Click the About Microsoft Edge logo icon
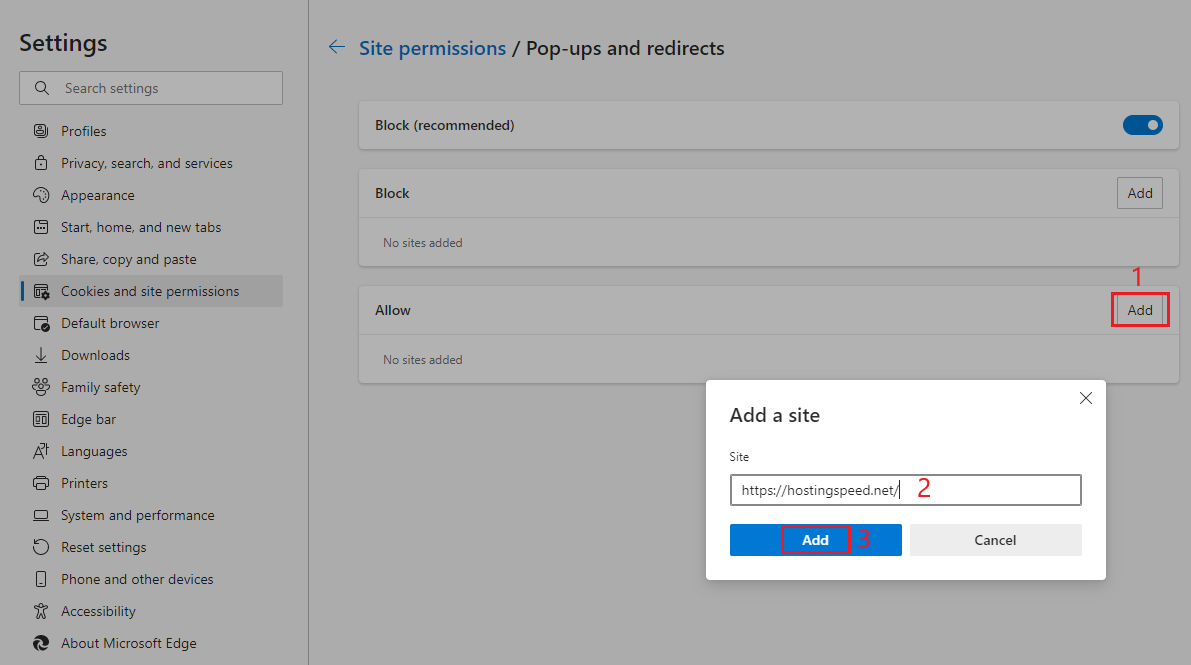 tap(41, 643)
